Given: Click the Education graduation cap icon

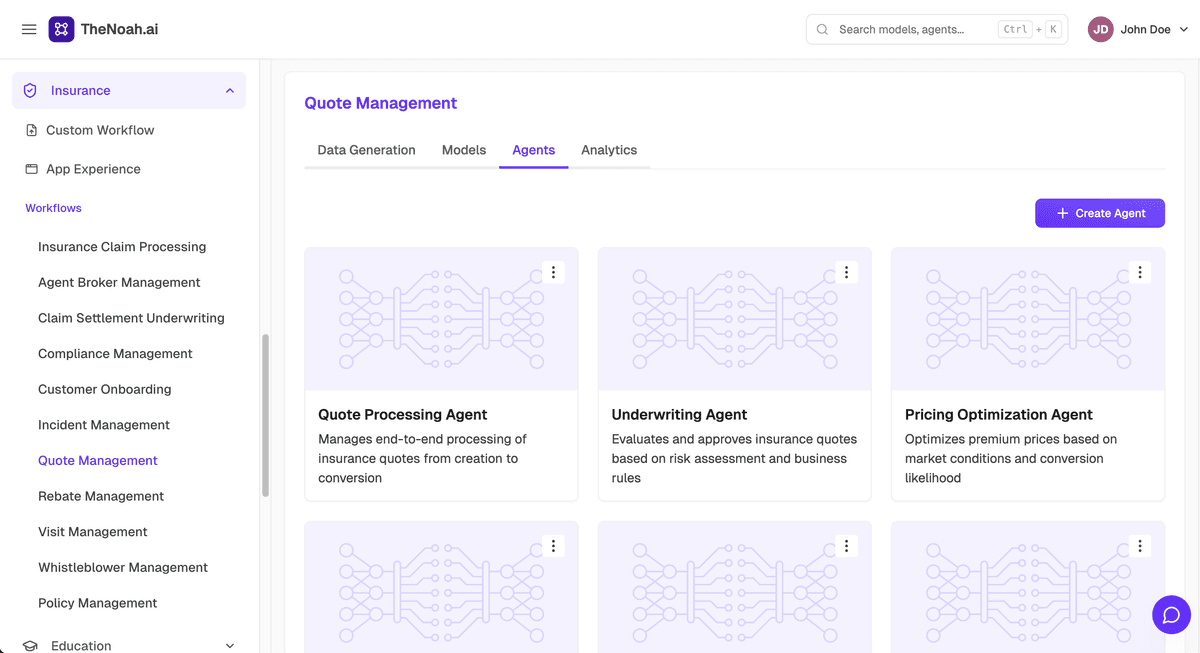Looking at the screenshot, I should point(30,646).
